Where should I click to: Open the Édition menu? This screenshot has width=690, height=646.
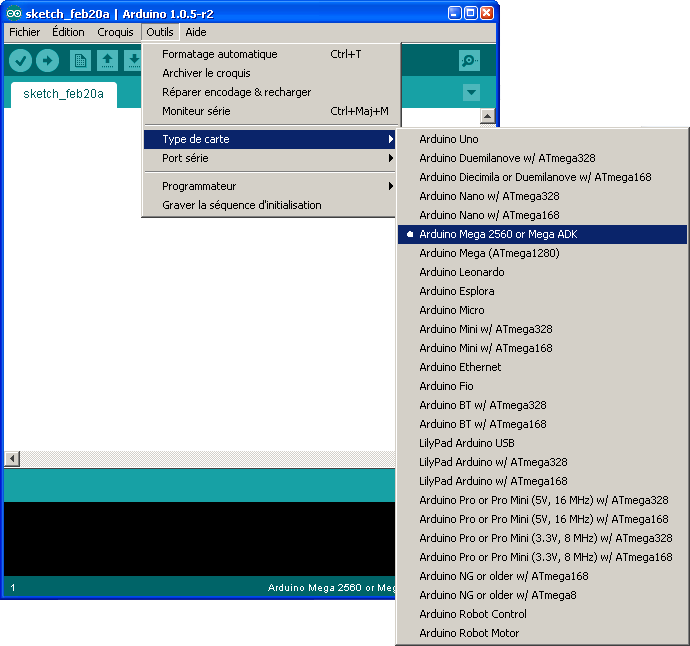[68, 32]
